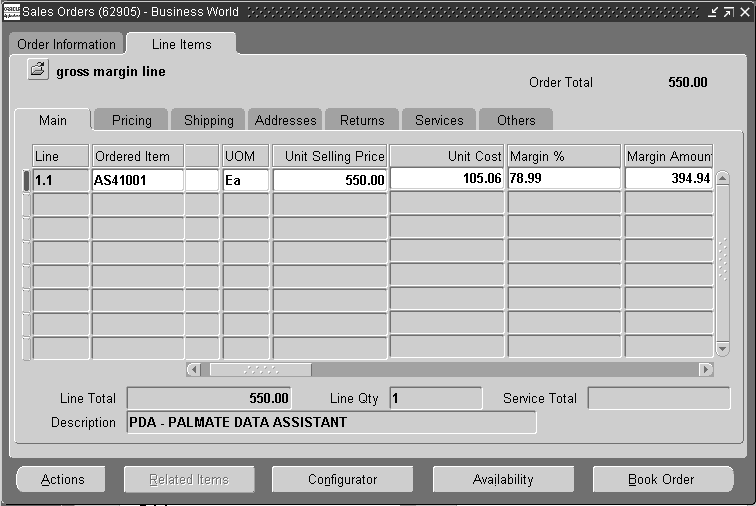Click the Line Qty field
The image size is (756, 506).
coord(436,398)
